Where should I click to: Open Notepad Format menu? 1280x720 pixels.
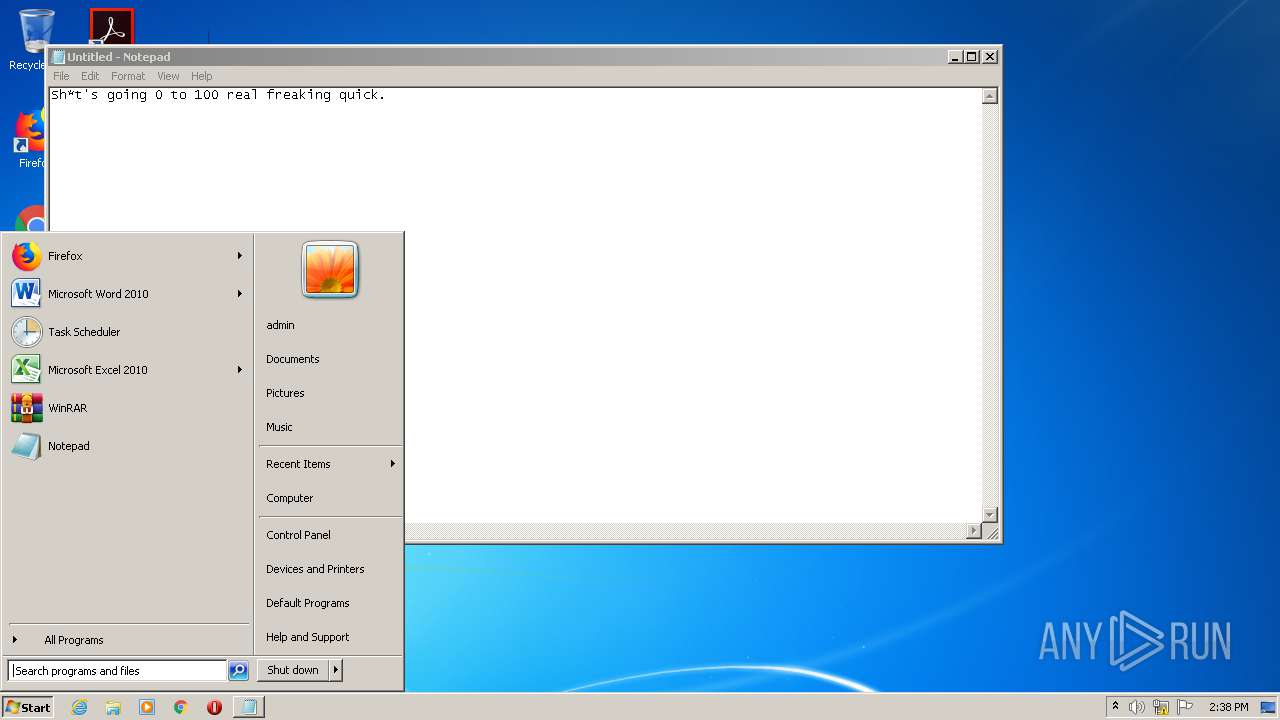(x=128, y=76)
